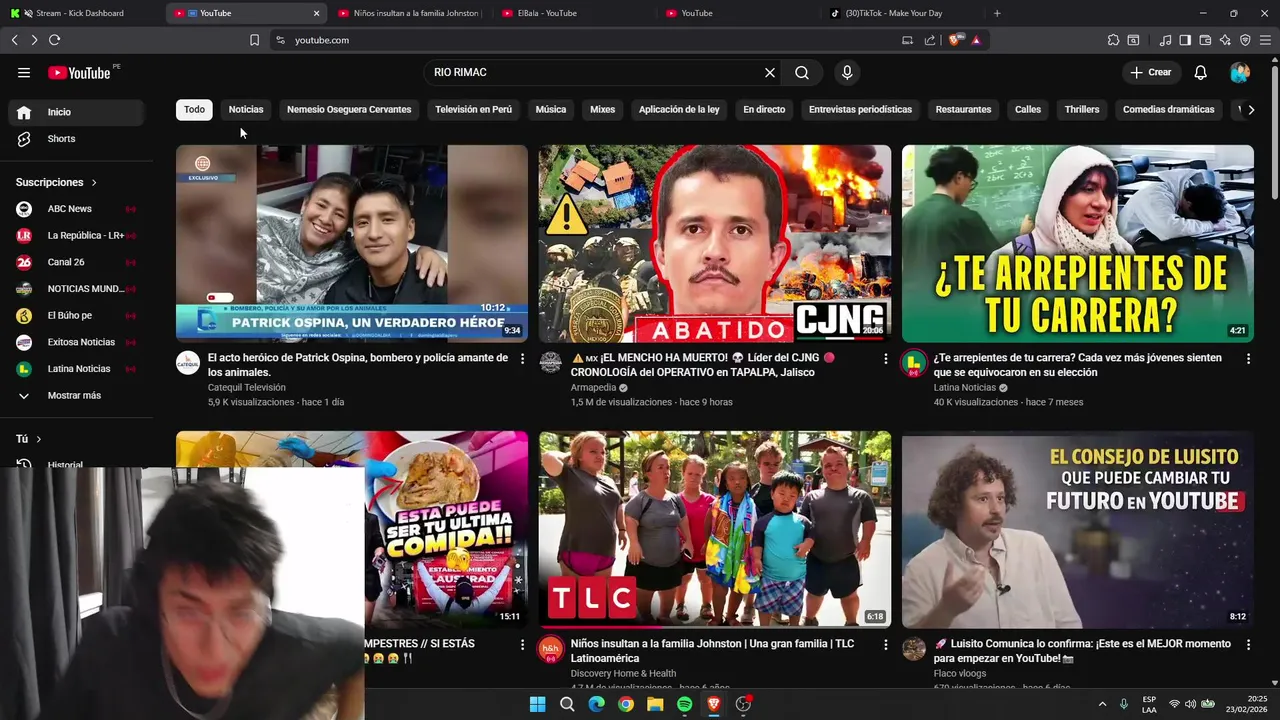Select the Restaurantes chip
The width and height of the screenshot is (1280, 720).
[963, 110]
